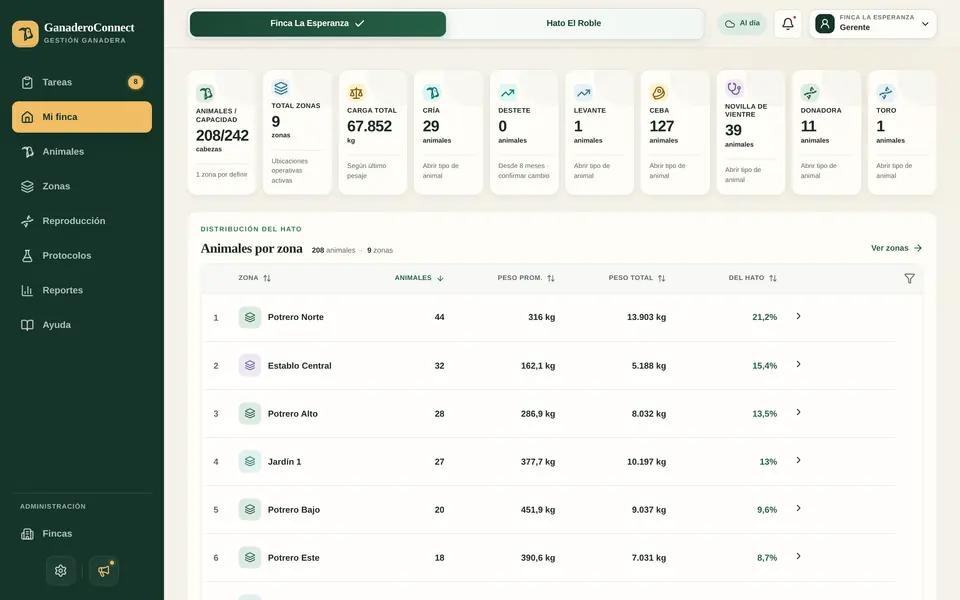Expand the Jardín 1 row chevron

coord(798,460)
